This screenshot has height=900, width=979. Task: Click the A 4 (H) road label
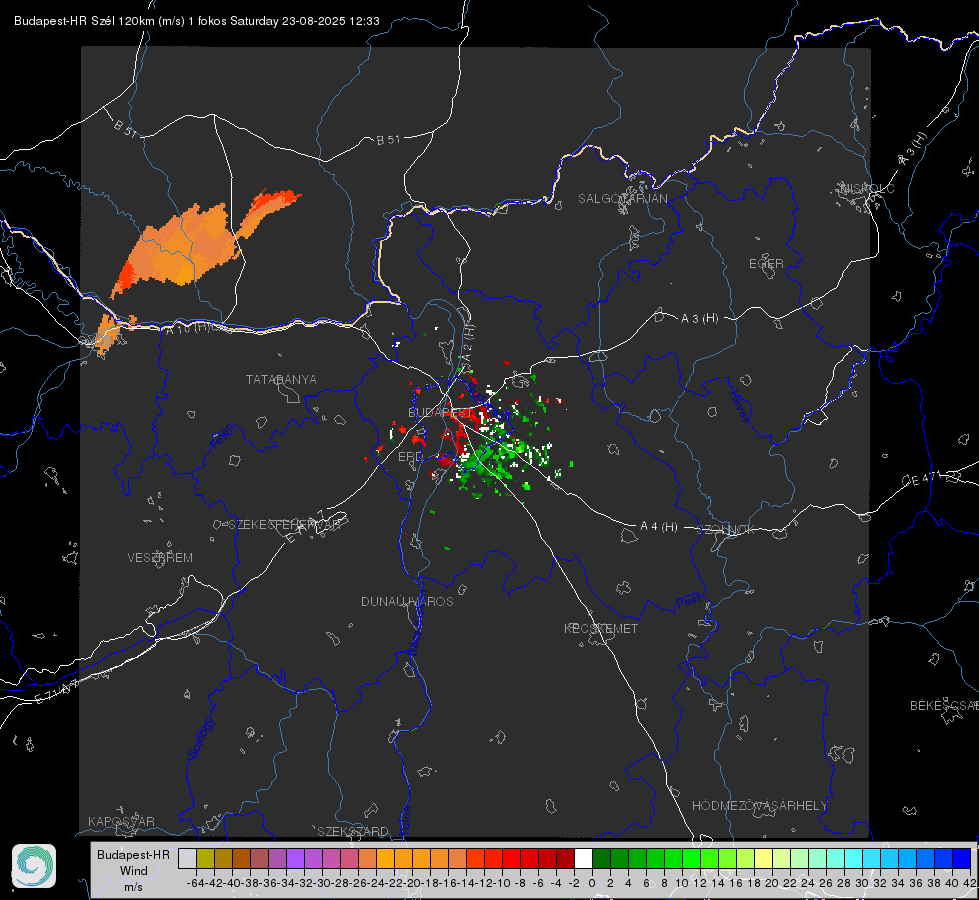pyautogui.click(x=659, y=527)
